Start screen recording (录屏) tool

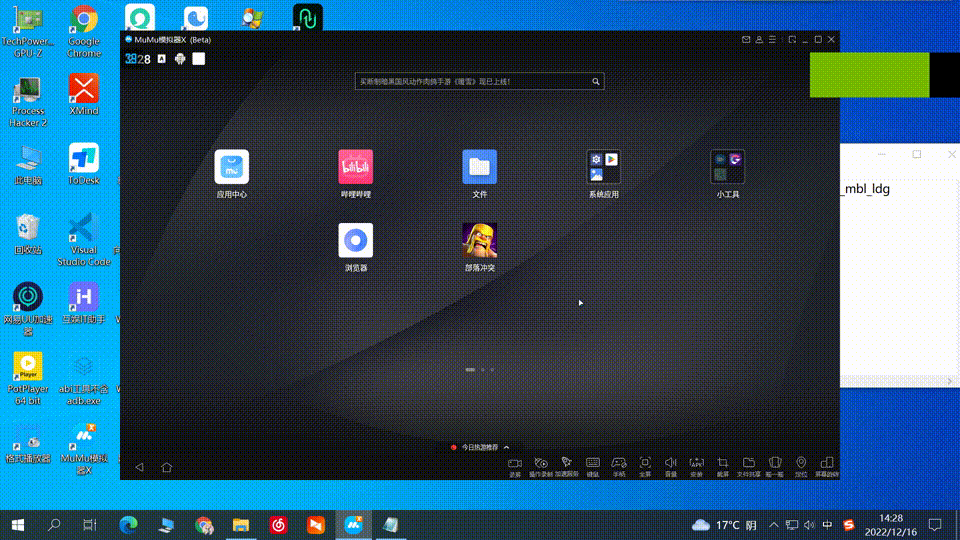tap(515, 467)
